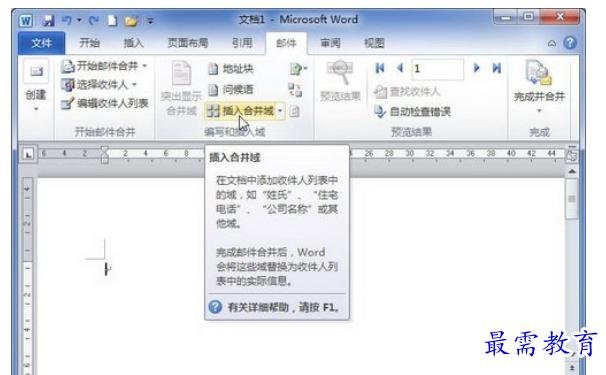
Task: Switch to the 插入 tab
Action: click(133, 43)
